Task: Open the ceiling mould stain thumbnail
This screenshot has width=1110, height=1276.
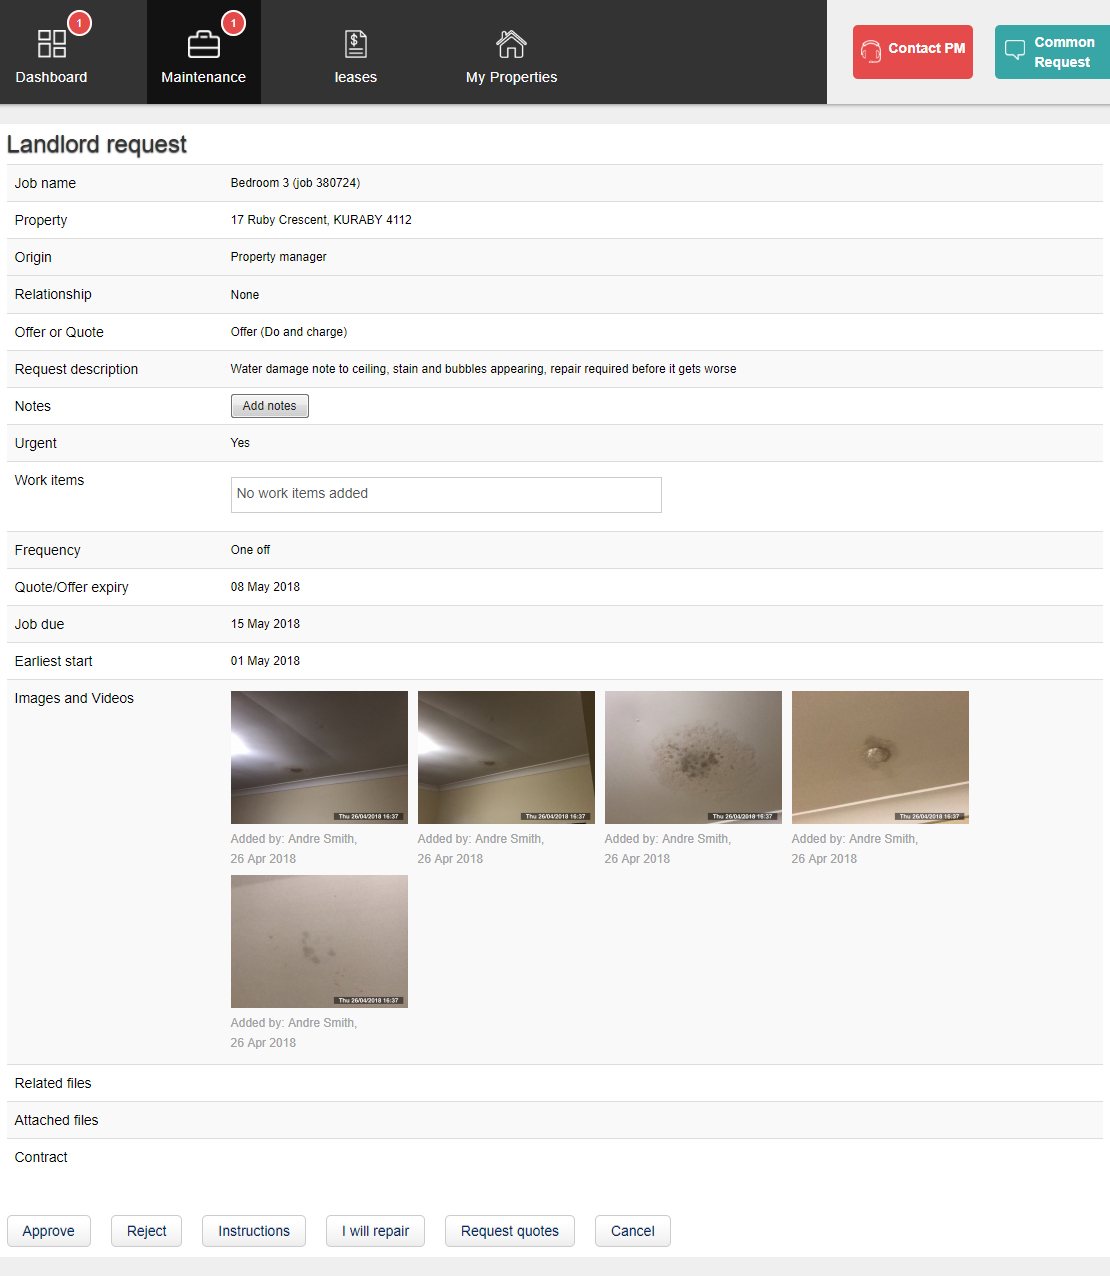Action: (x=693, y=757)
